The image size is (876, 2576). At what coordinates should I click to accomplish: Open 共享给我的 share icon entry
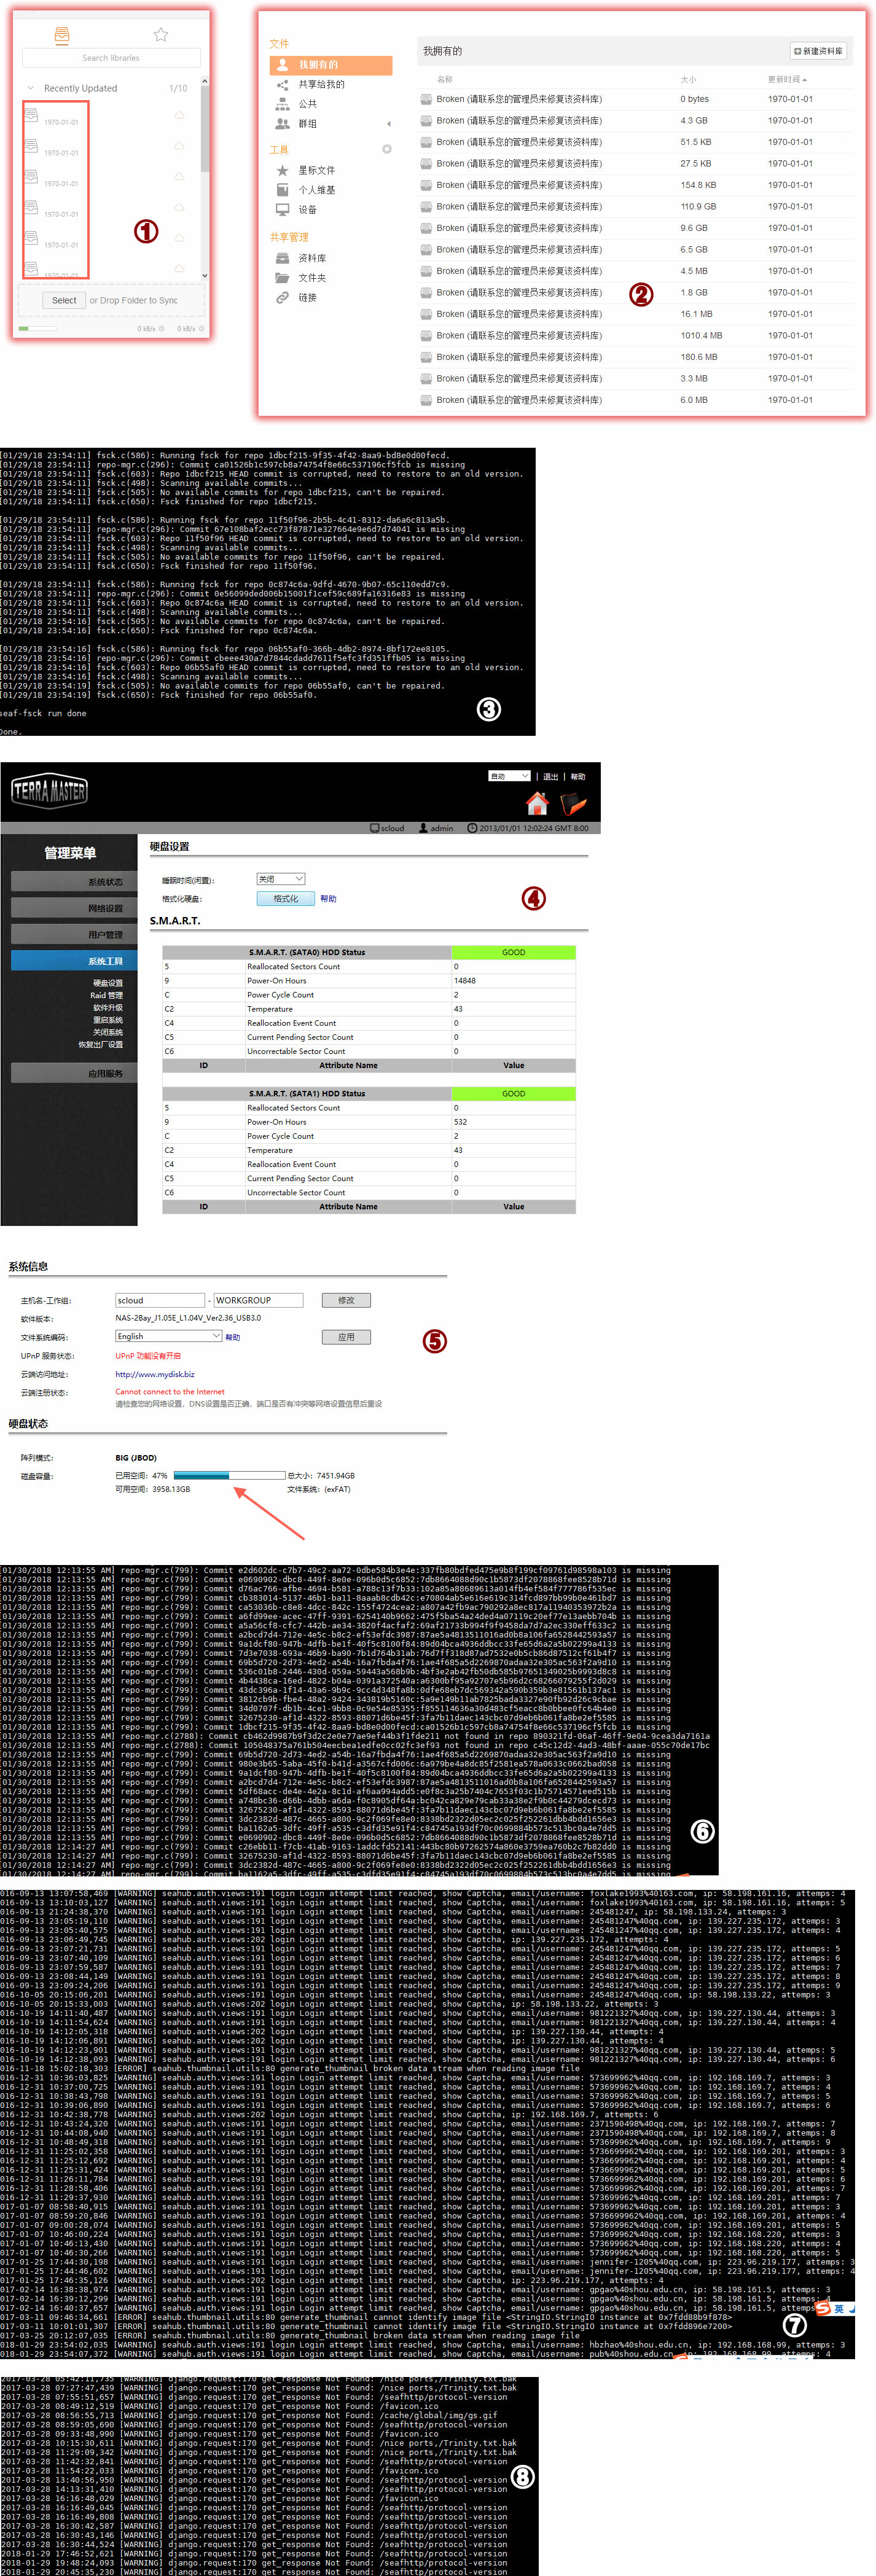coord(283,85)
